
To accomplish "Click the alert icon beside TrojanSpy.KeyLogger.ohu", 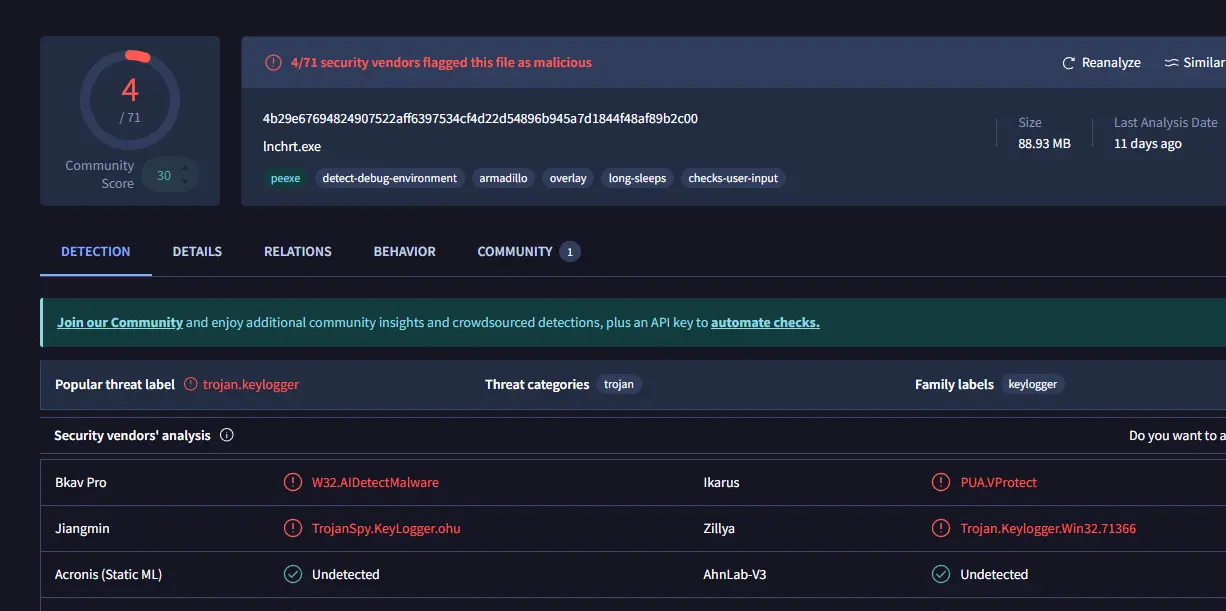I will pyautogui.click(x=293, y=528).
